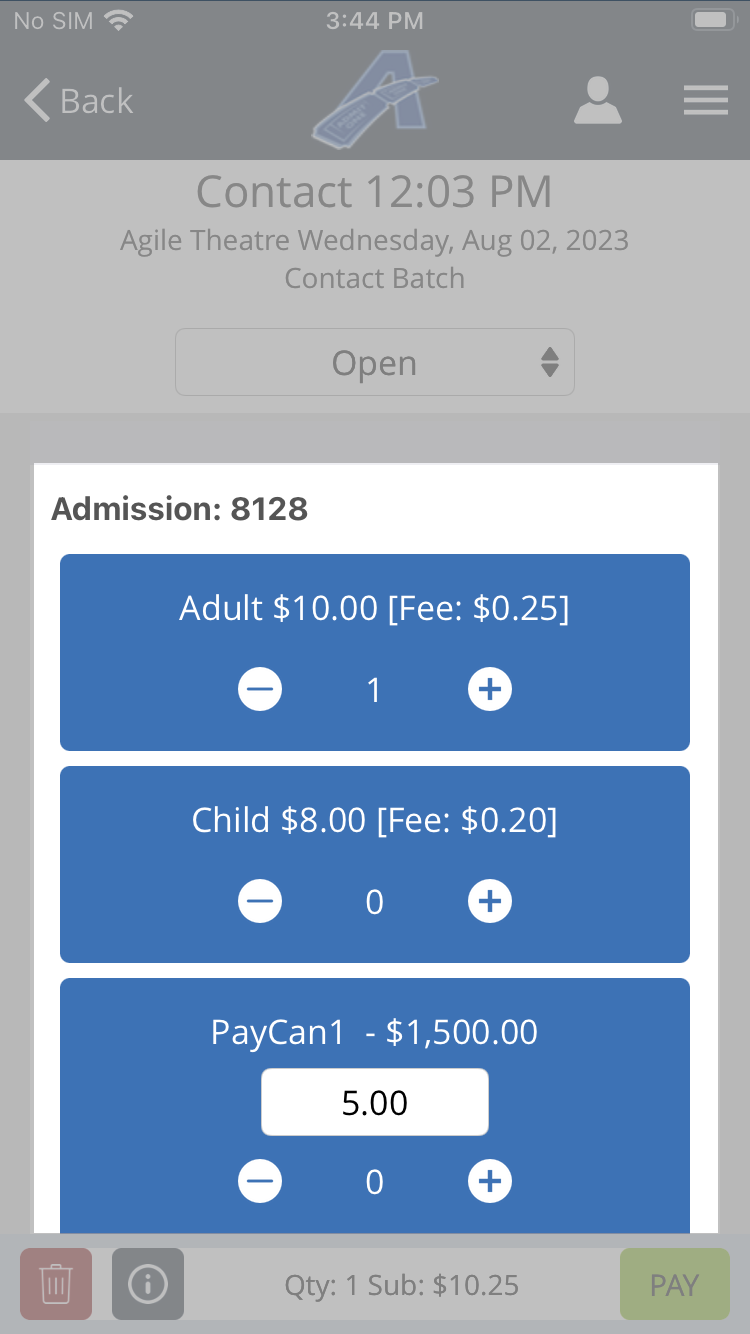The image size is (750, 1334).
Task: Tap the Contact 12:03 PM heading
Action: pos(374,192)
